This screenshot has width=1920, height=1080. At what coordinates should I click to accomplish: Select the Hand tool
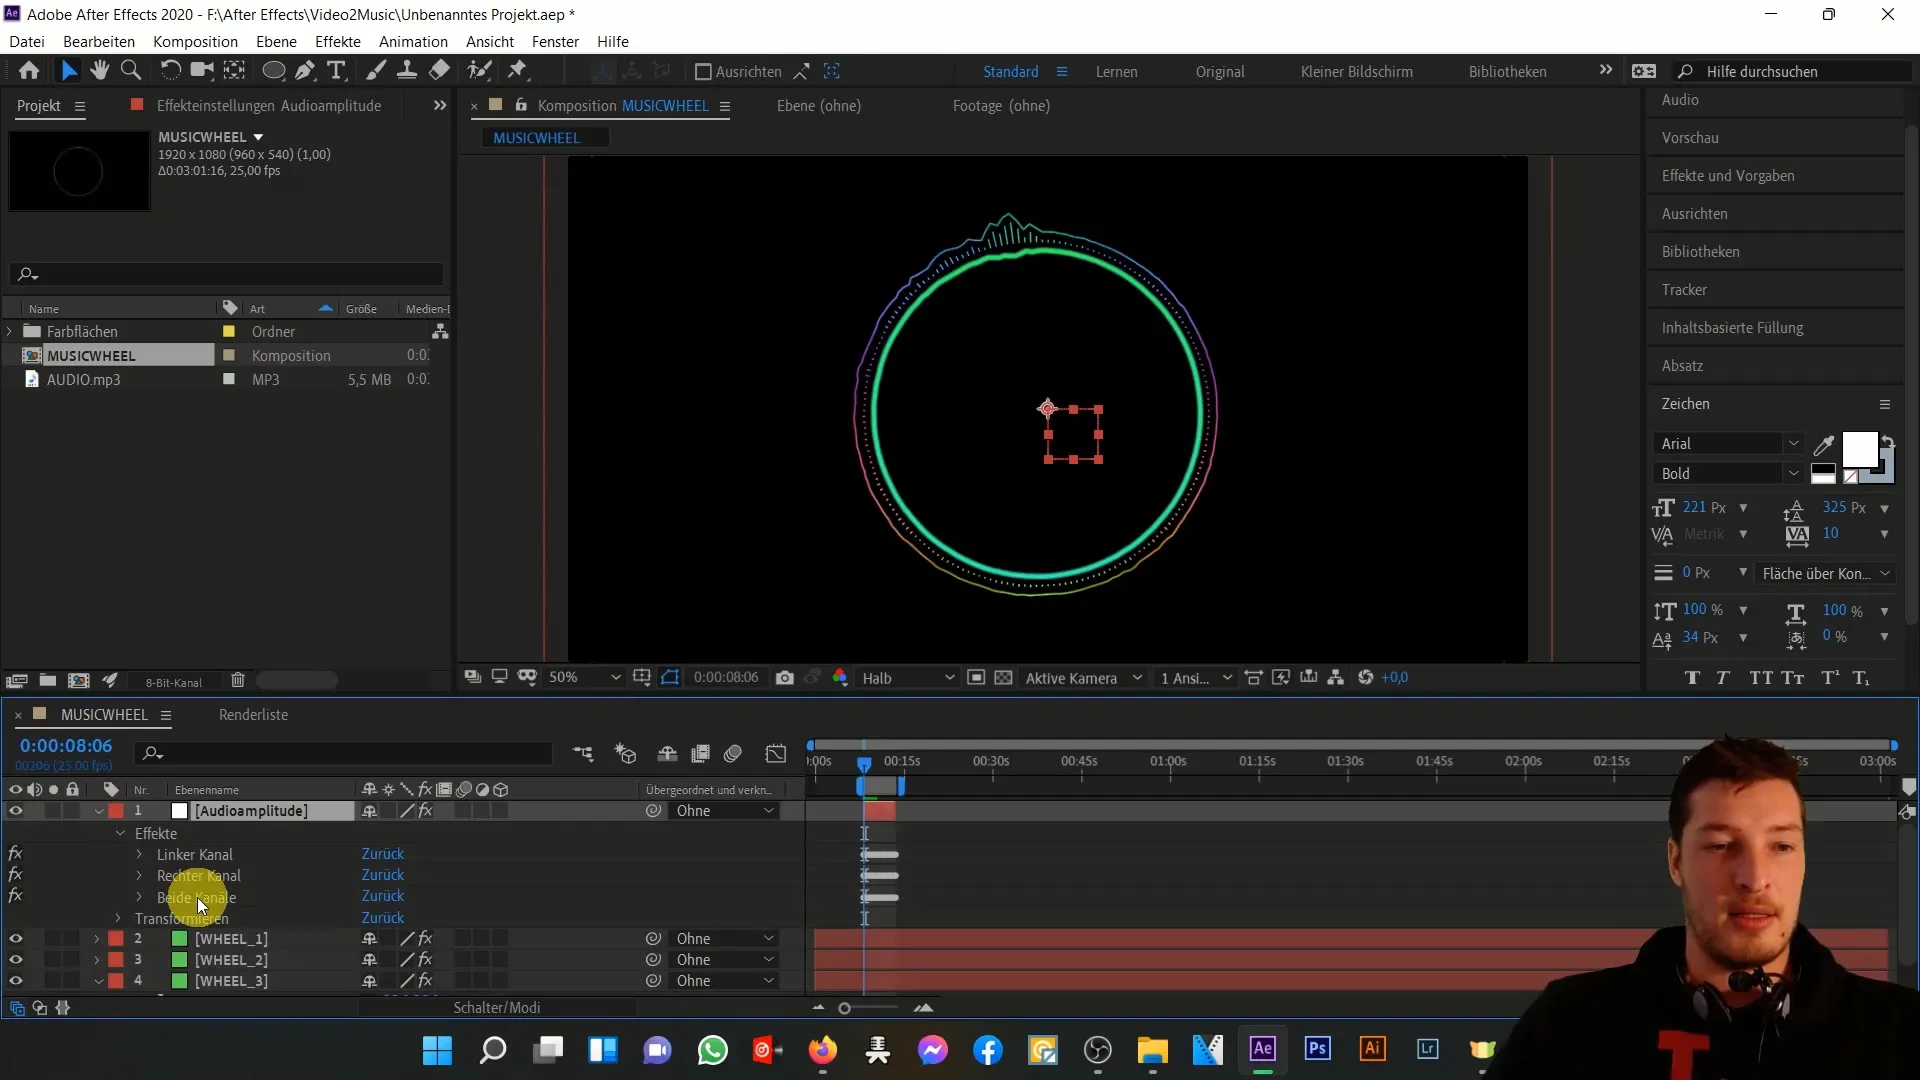pyautogui.click(x=99, y=71)
